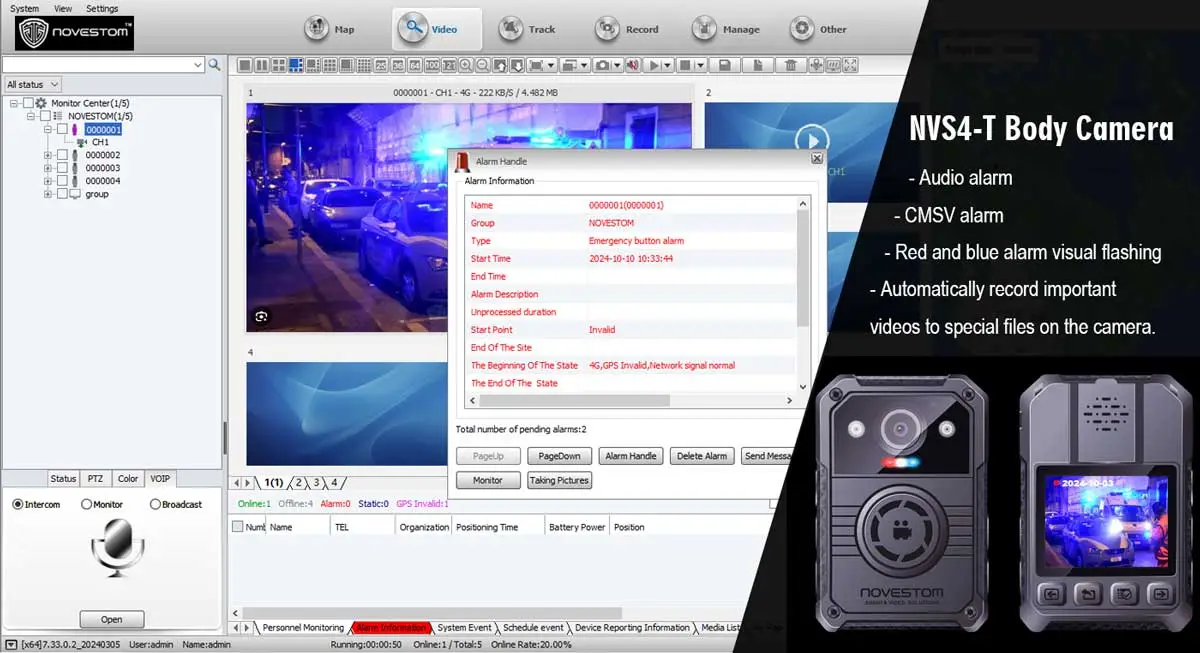
Task: Check the device 0000003 checkbox
Action: [63, 168]
